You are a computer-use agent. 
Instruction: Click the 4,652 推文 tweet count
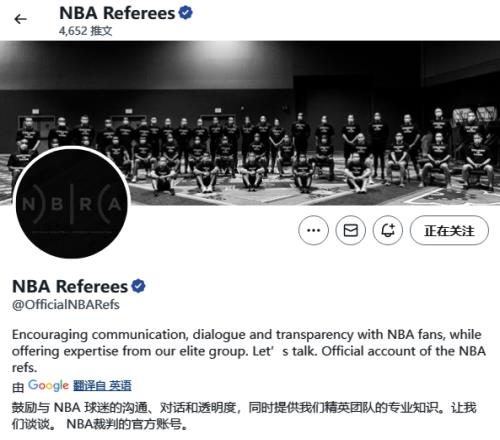85,31
